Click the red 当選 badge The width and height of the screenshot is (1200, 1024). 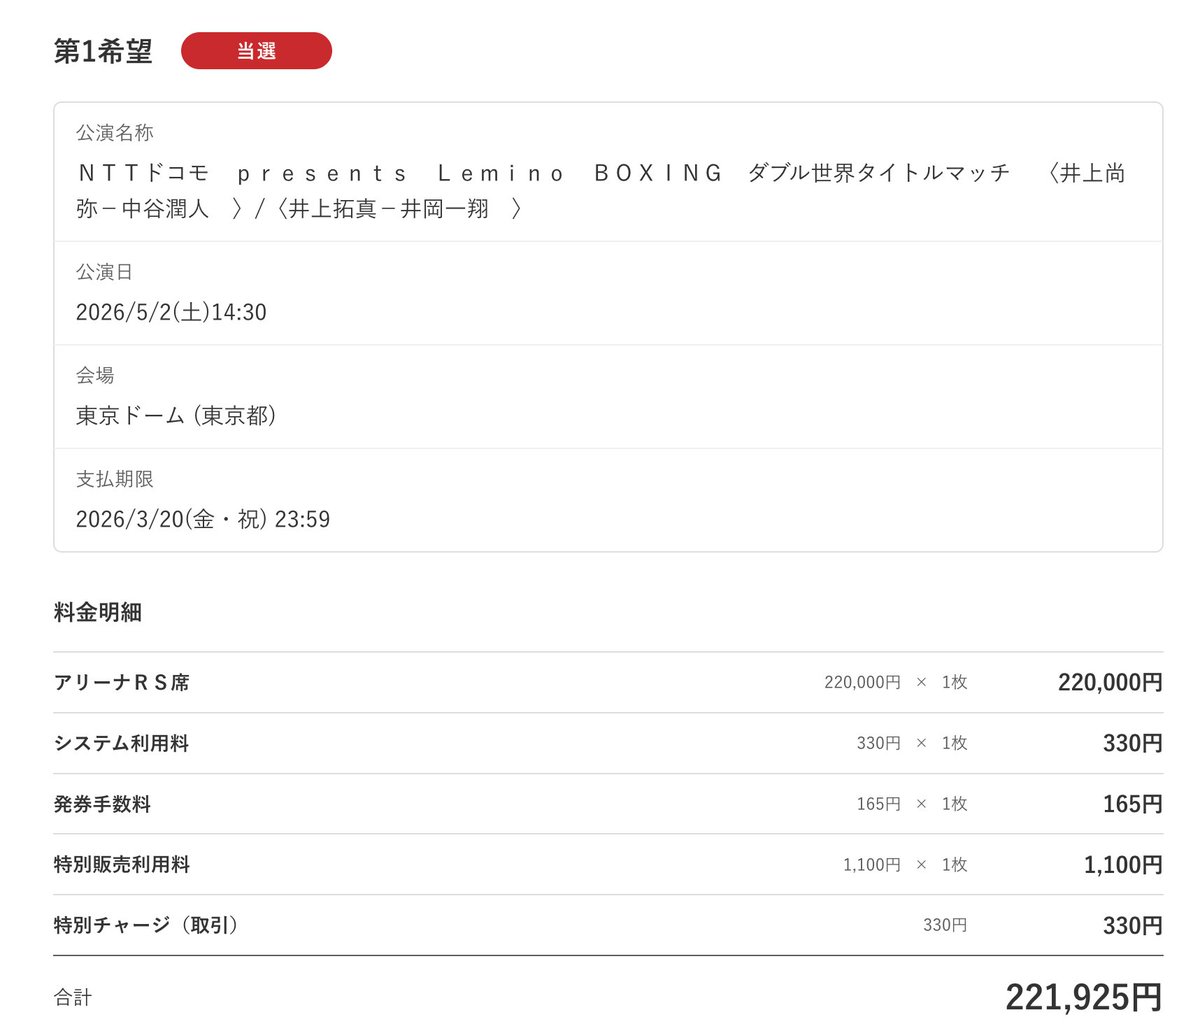pos(256,51)
